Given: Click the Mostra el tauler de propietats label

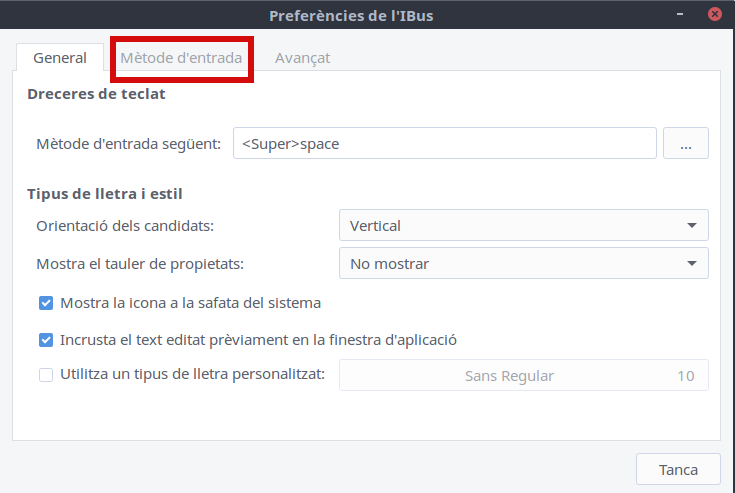Looking at the screenshot, I should click(140, 264).
